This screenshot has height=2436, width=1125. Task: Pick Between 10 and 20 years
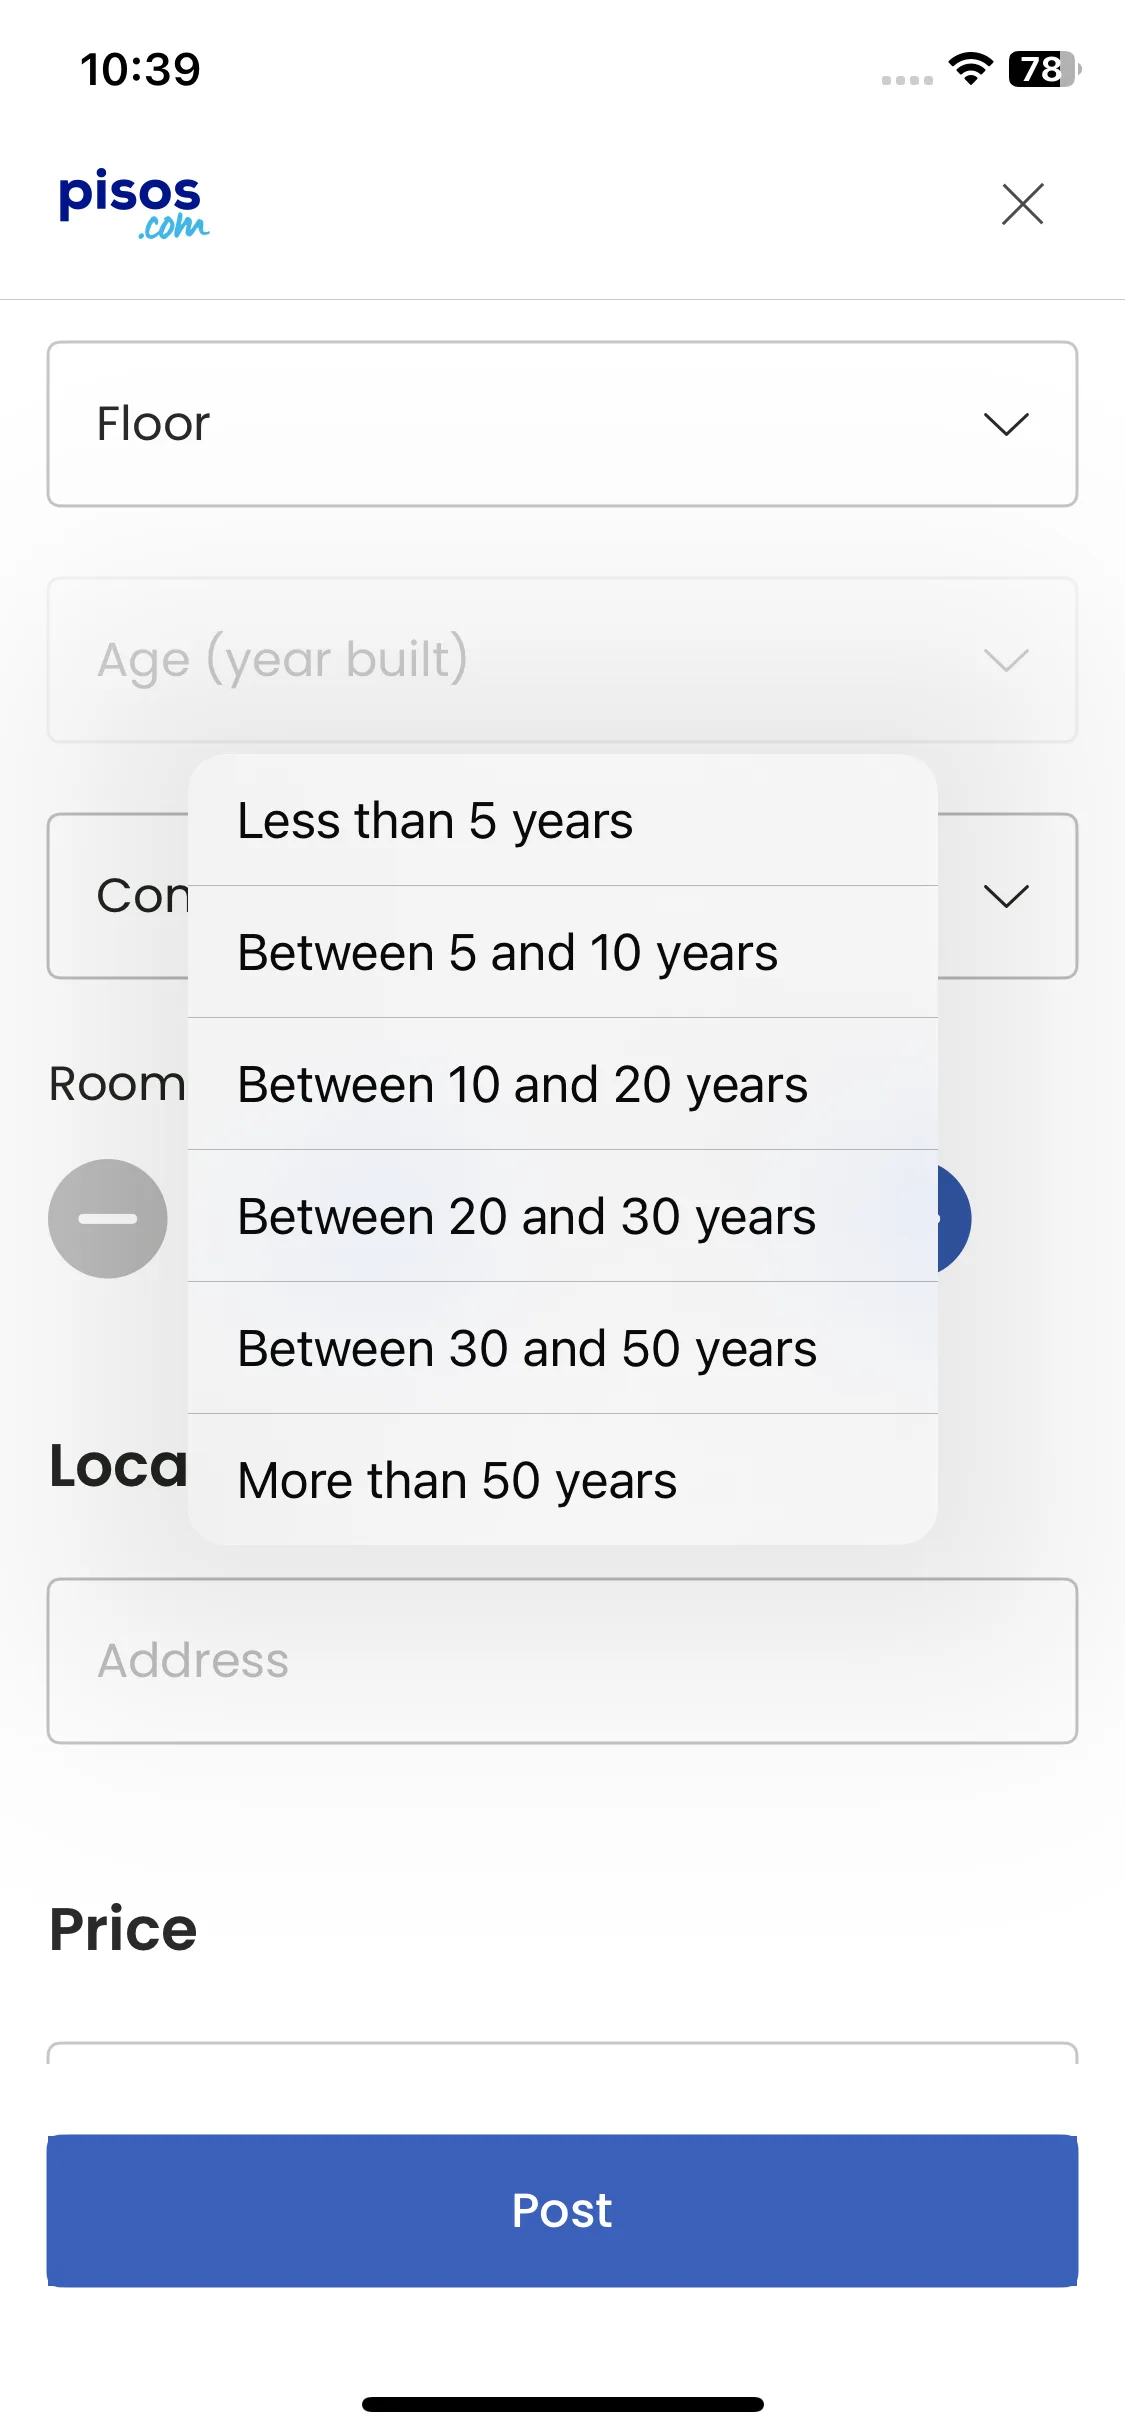coord(563,1084)
